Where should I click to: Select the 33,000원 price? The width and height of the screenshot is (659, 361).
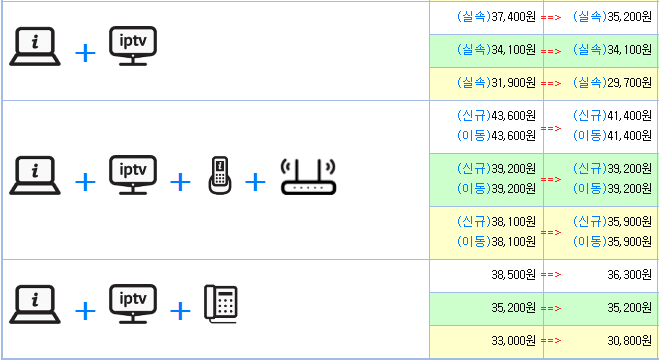click(x=514, y=341)
